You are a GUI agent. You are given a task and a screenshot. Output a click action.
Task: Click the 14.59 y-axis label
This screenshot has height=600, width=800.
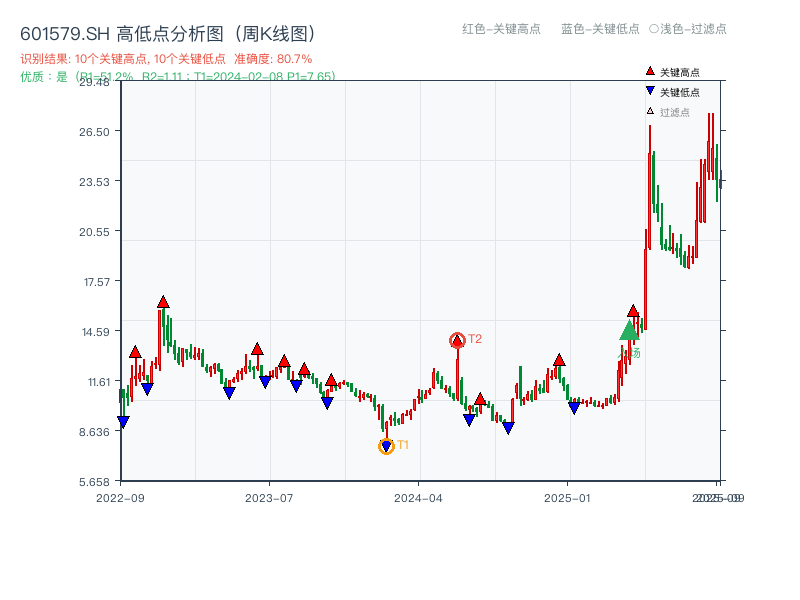(x=96, y=332)
